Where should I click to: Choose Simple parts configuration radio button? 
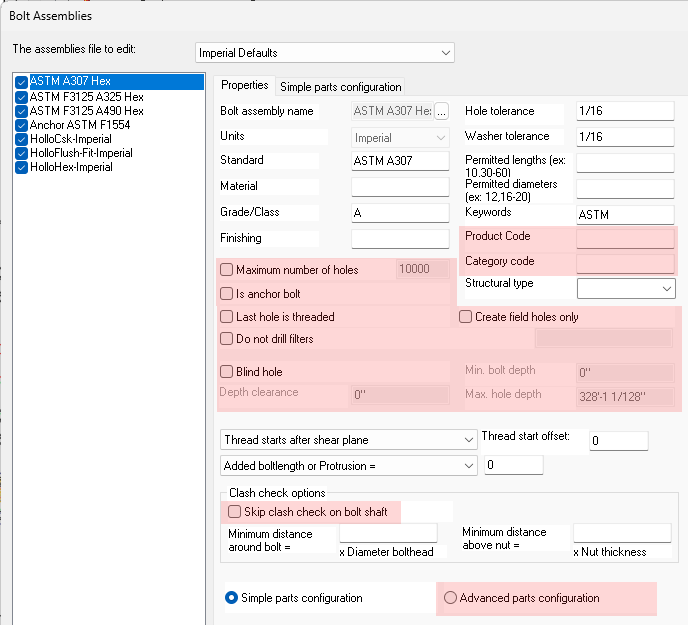(232, 598)
